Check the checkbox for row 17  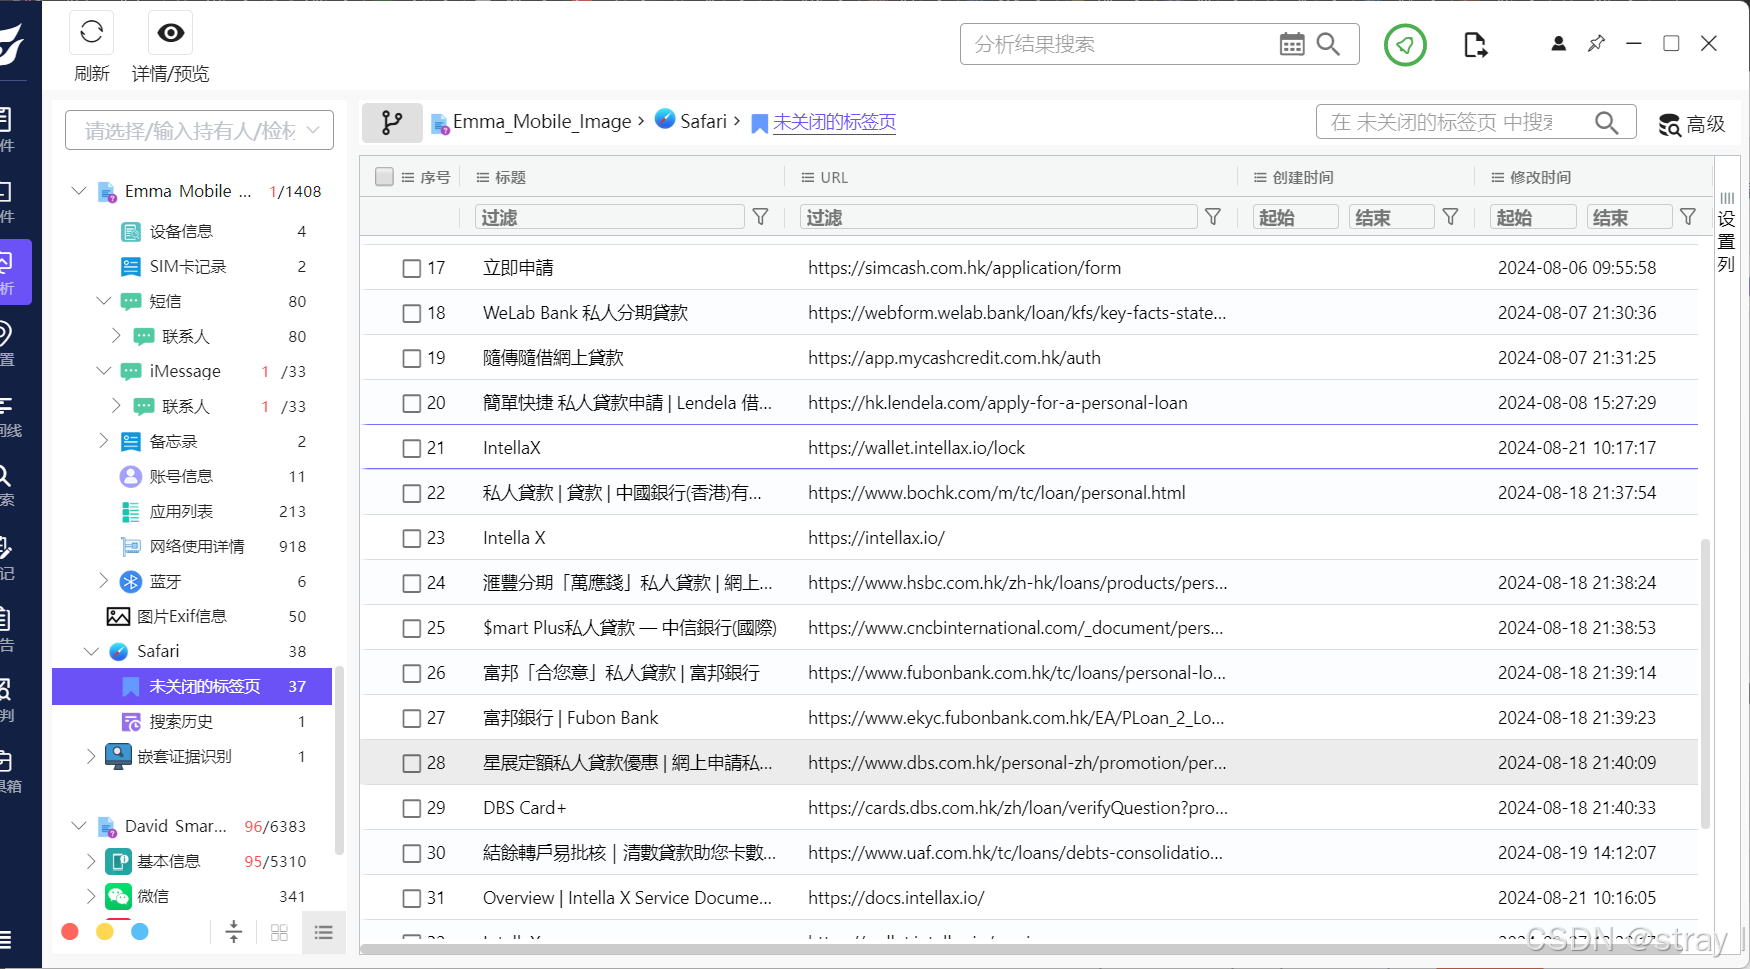(411, 268)
